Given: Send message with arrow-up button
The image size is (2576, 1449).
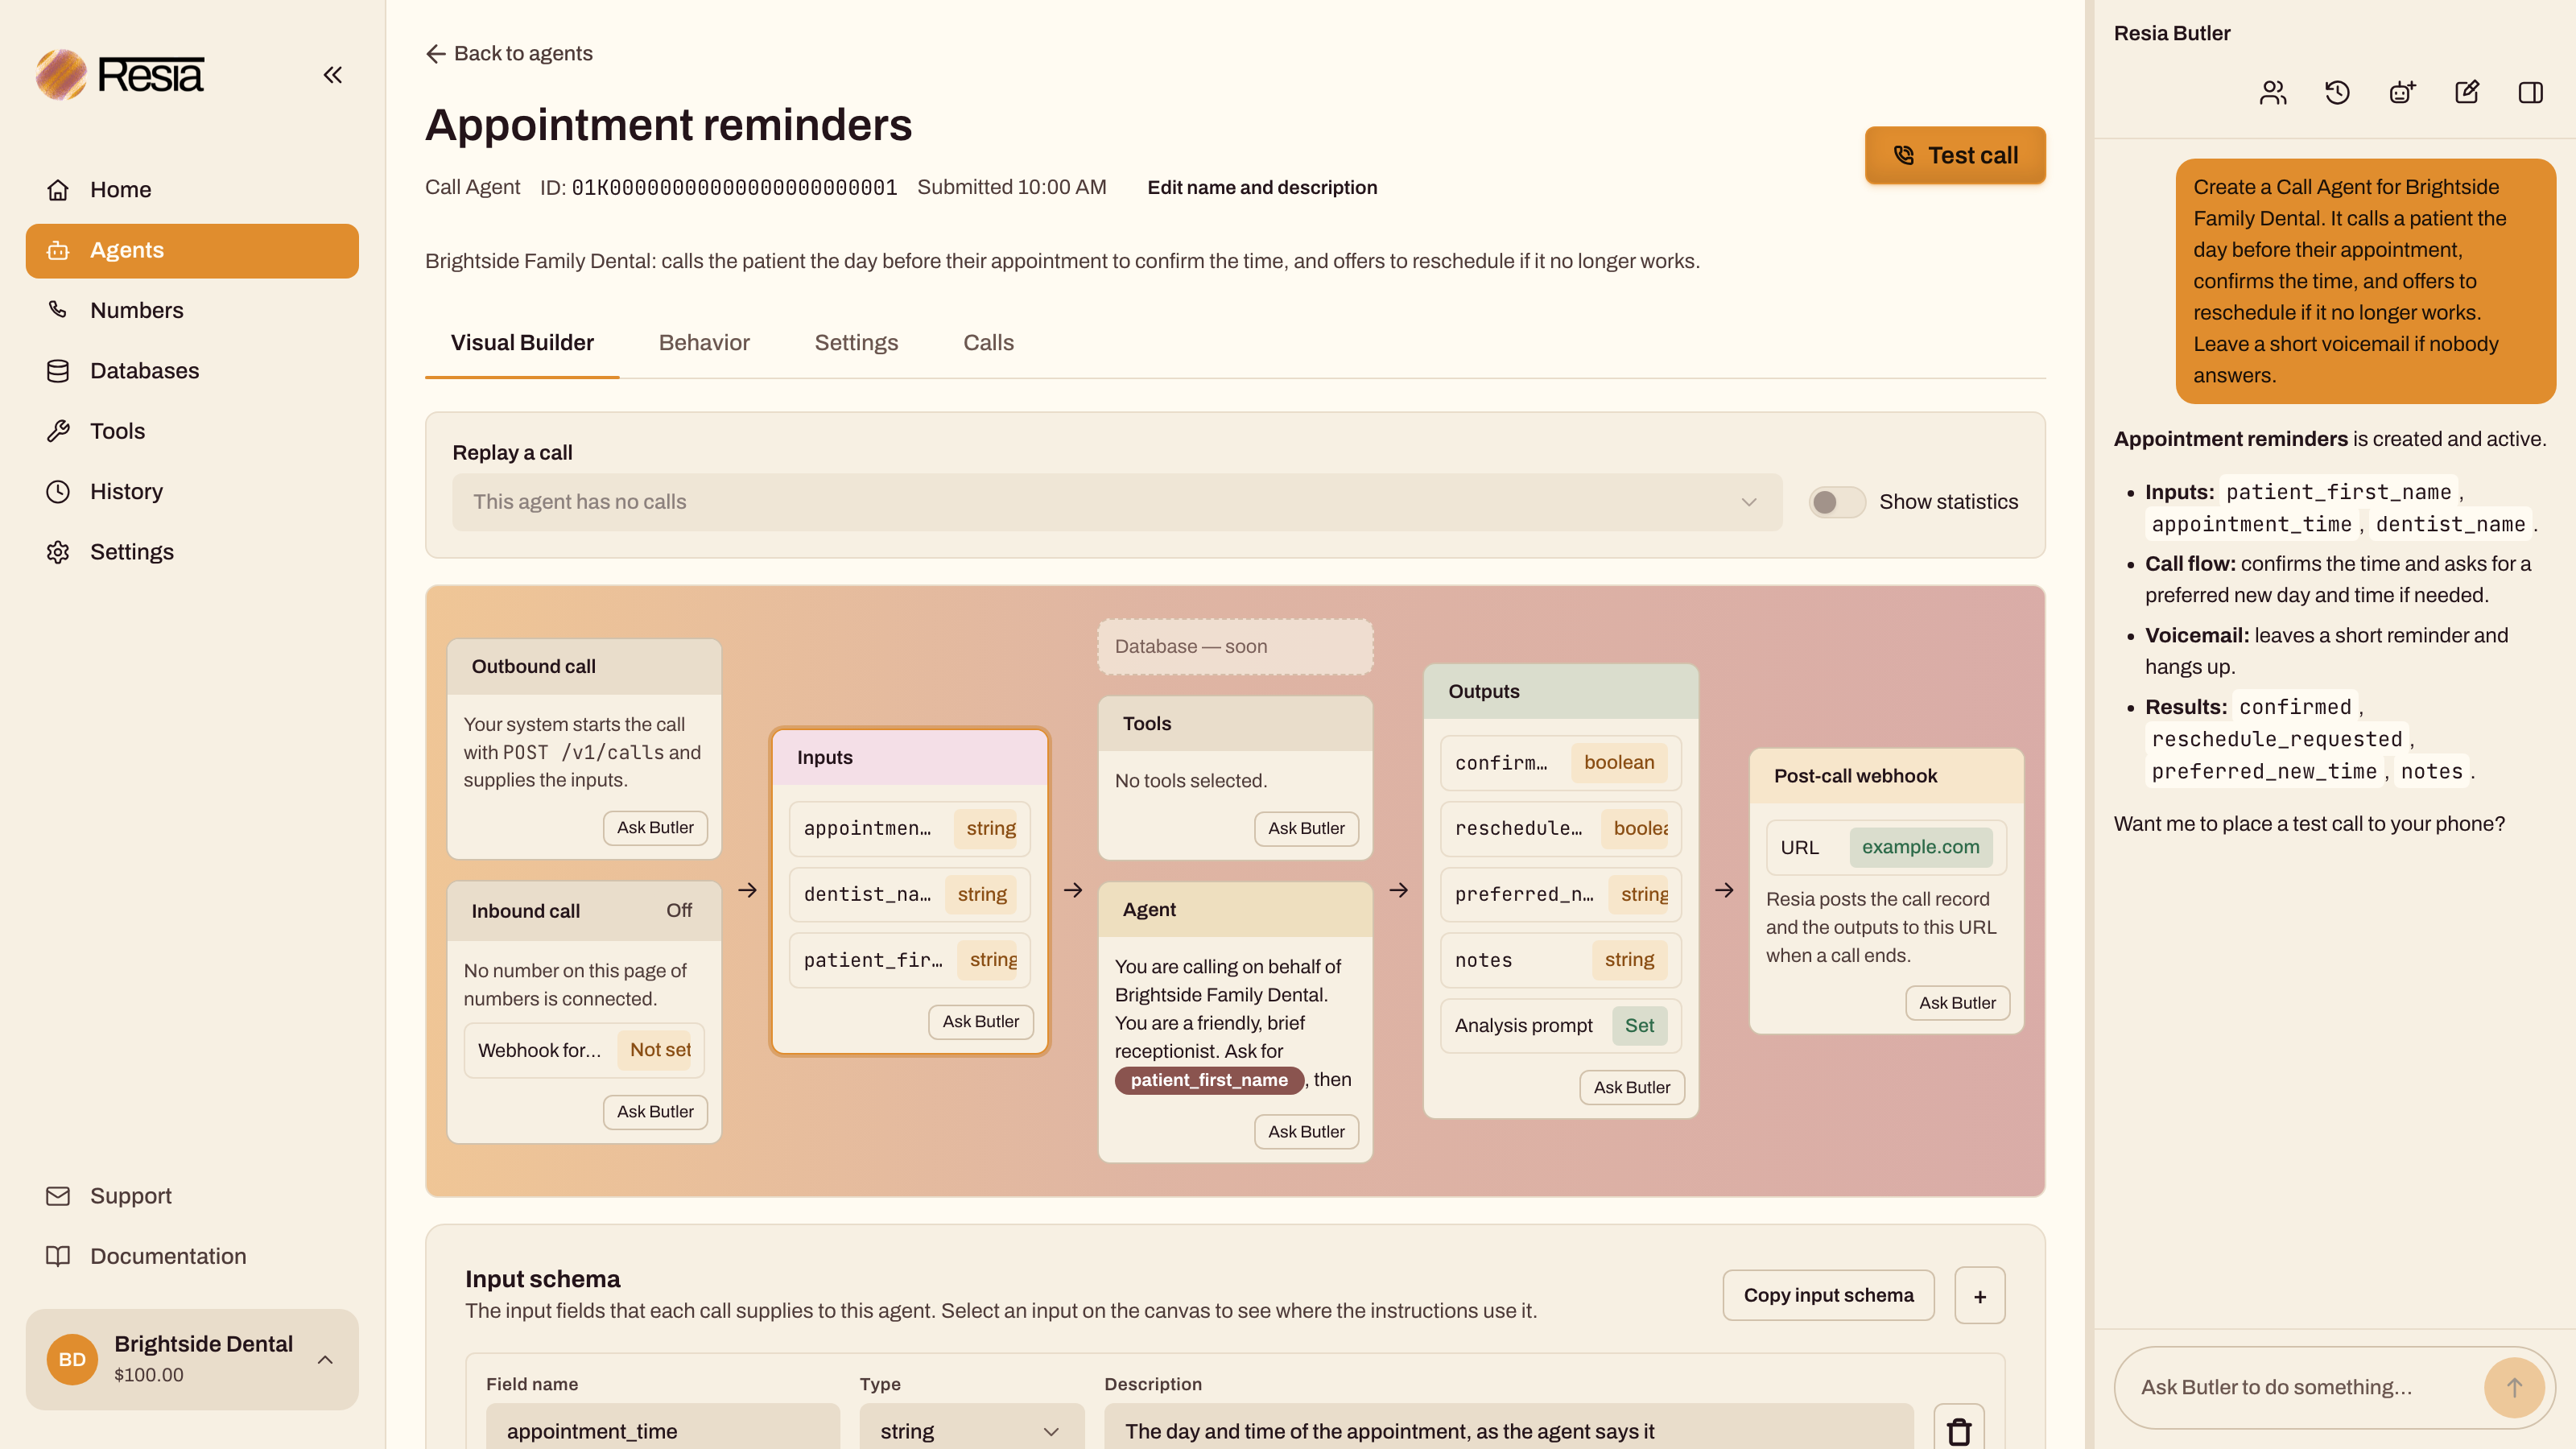Looking at the screenshot, I should pyautogui.click(x=2514, y=1387).
